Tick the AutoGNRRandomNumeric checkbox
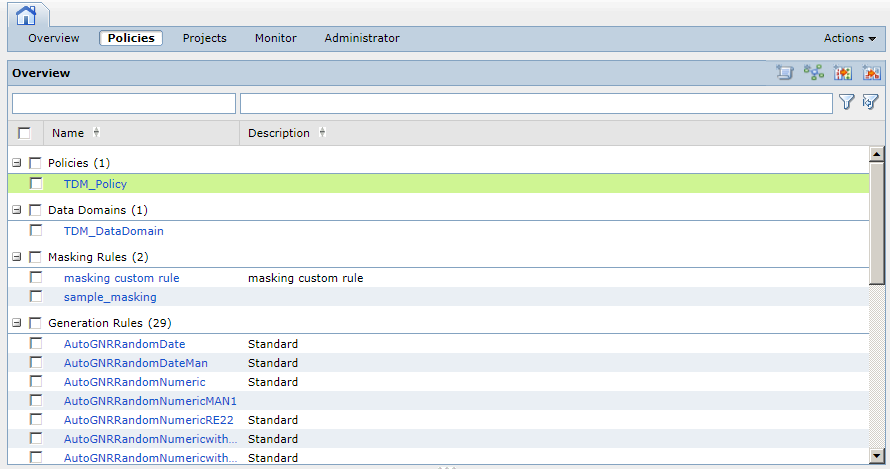The width and height of the screenshot is (890, 469). click(36, 382)
